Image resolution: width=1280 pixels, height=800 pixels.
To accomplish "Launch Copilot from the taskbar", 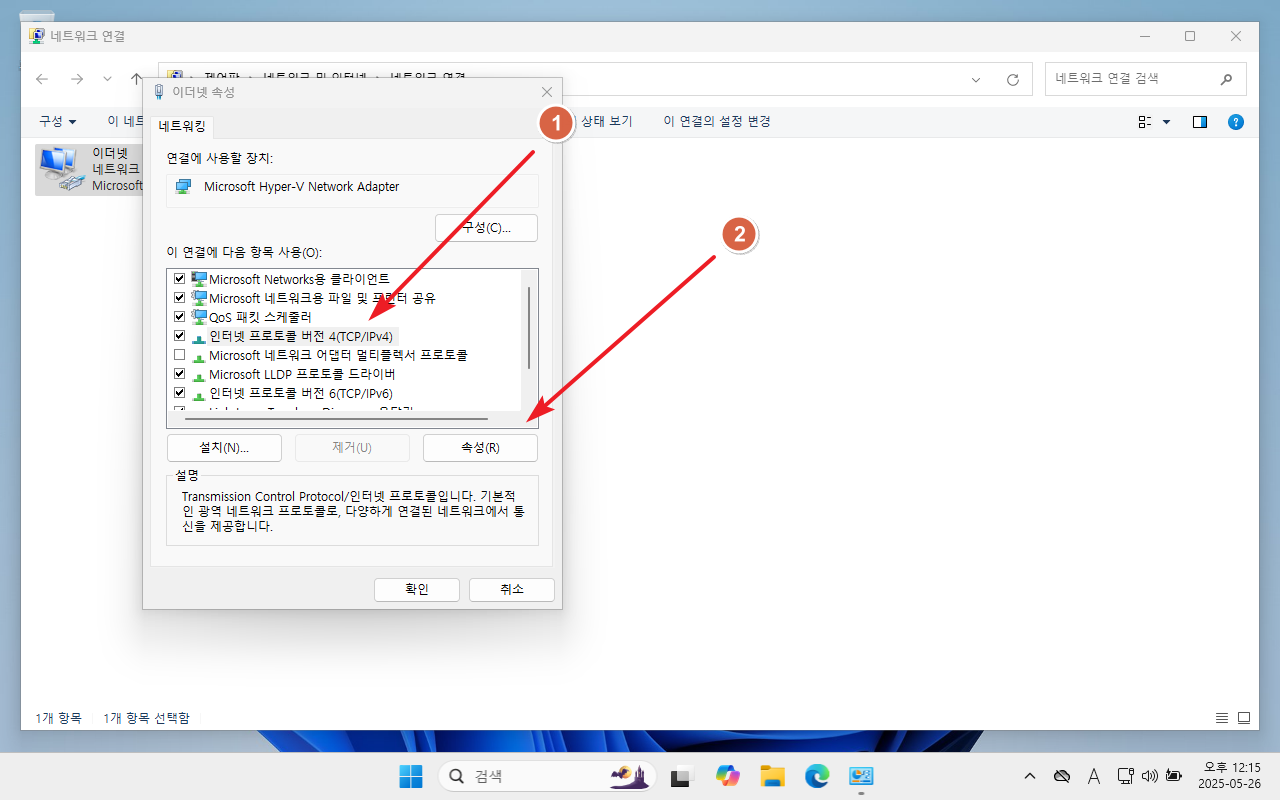I will (x=727, y=776).
